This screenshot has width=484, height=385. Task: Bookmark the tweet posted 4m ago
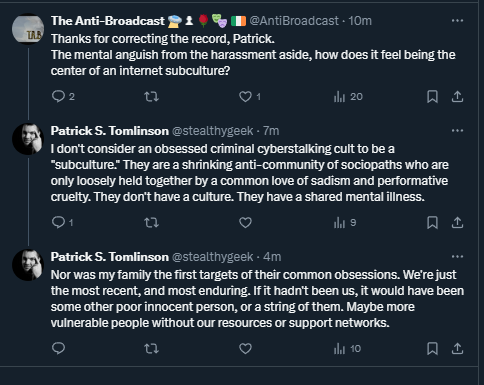pyautogui.click(x=432, y=349)
